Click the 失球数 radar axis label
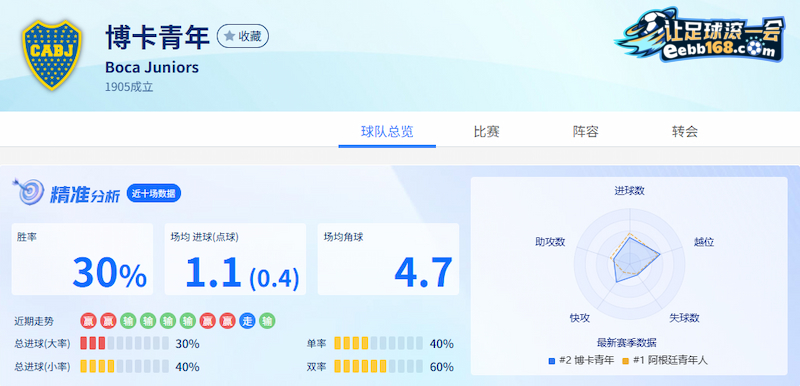 coord(684,318)
